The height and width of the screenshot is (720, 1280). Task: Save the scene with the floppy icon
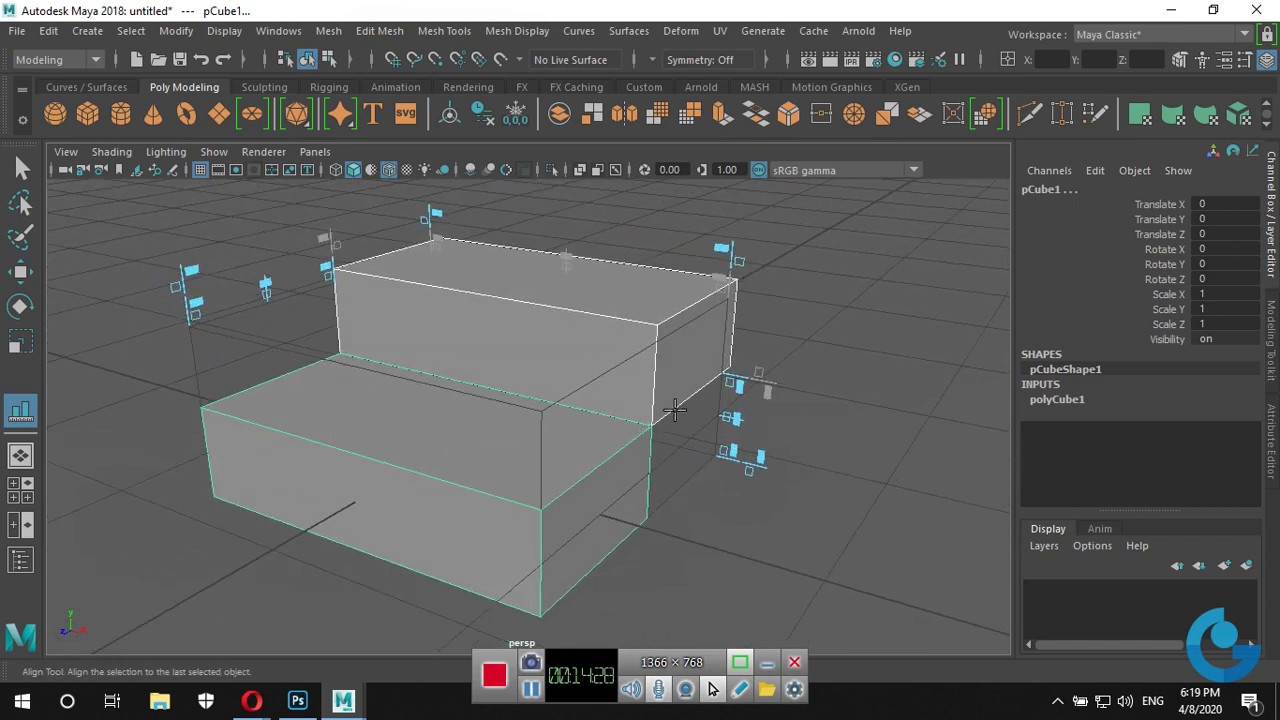tap(180, 60)
